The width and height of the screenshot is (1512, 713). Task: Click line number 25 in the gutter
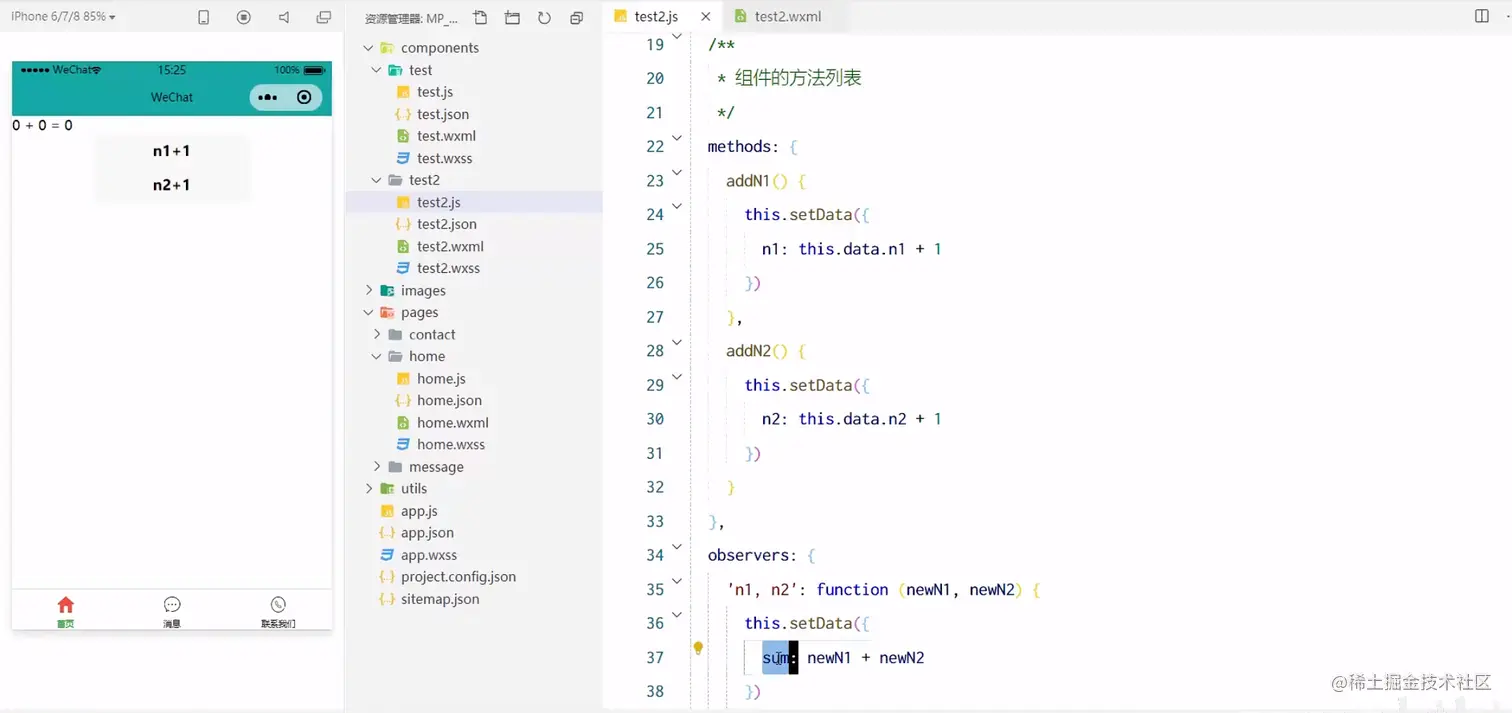point(655,249)
